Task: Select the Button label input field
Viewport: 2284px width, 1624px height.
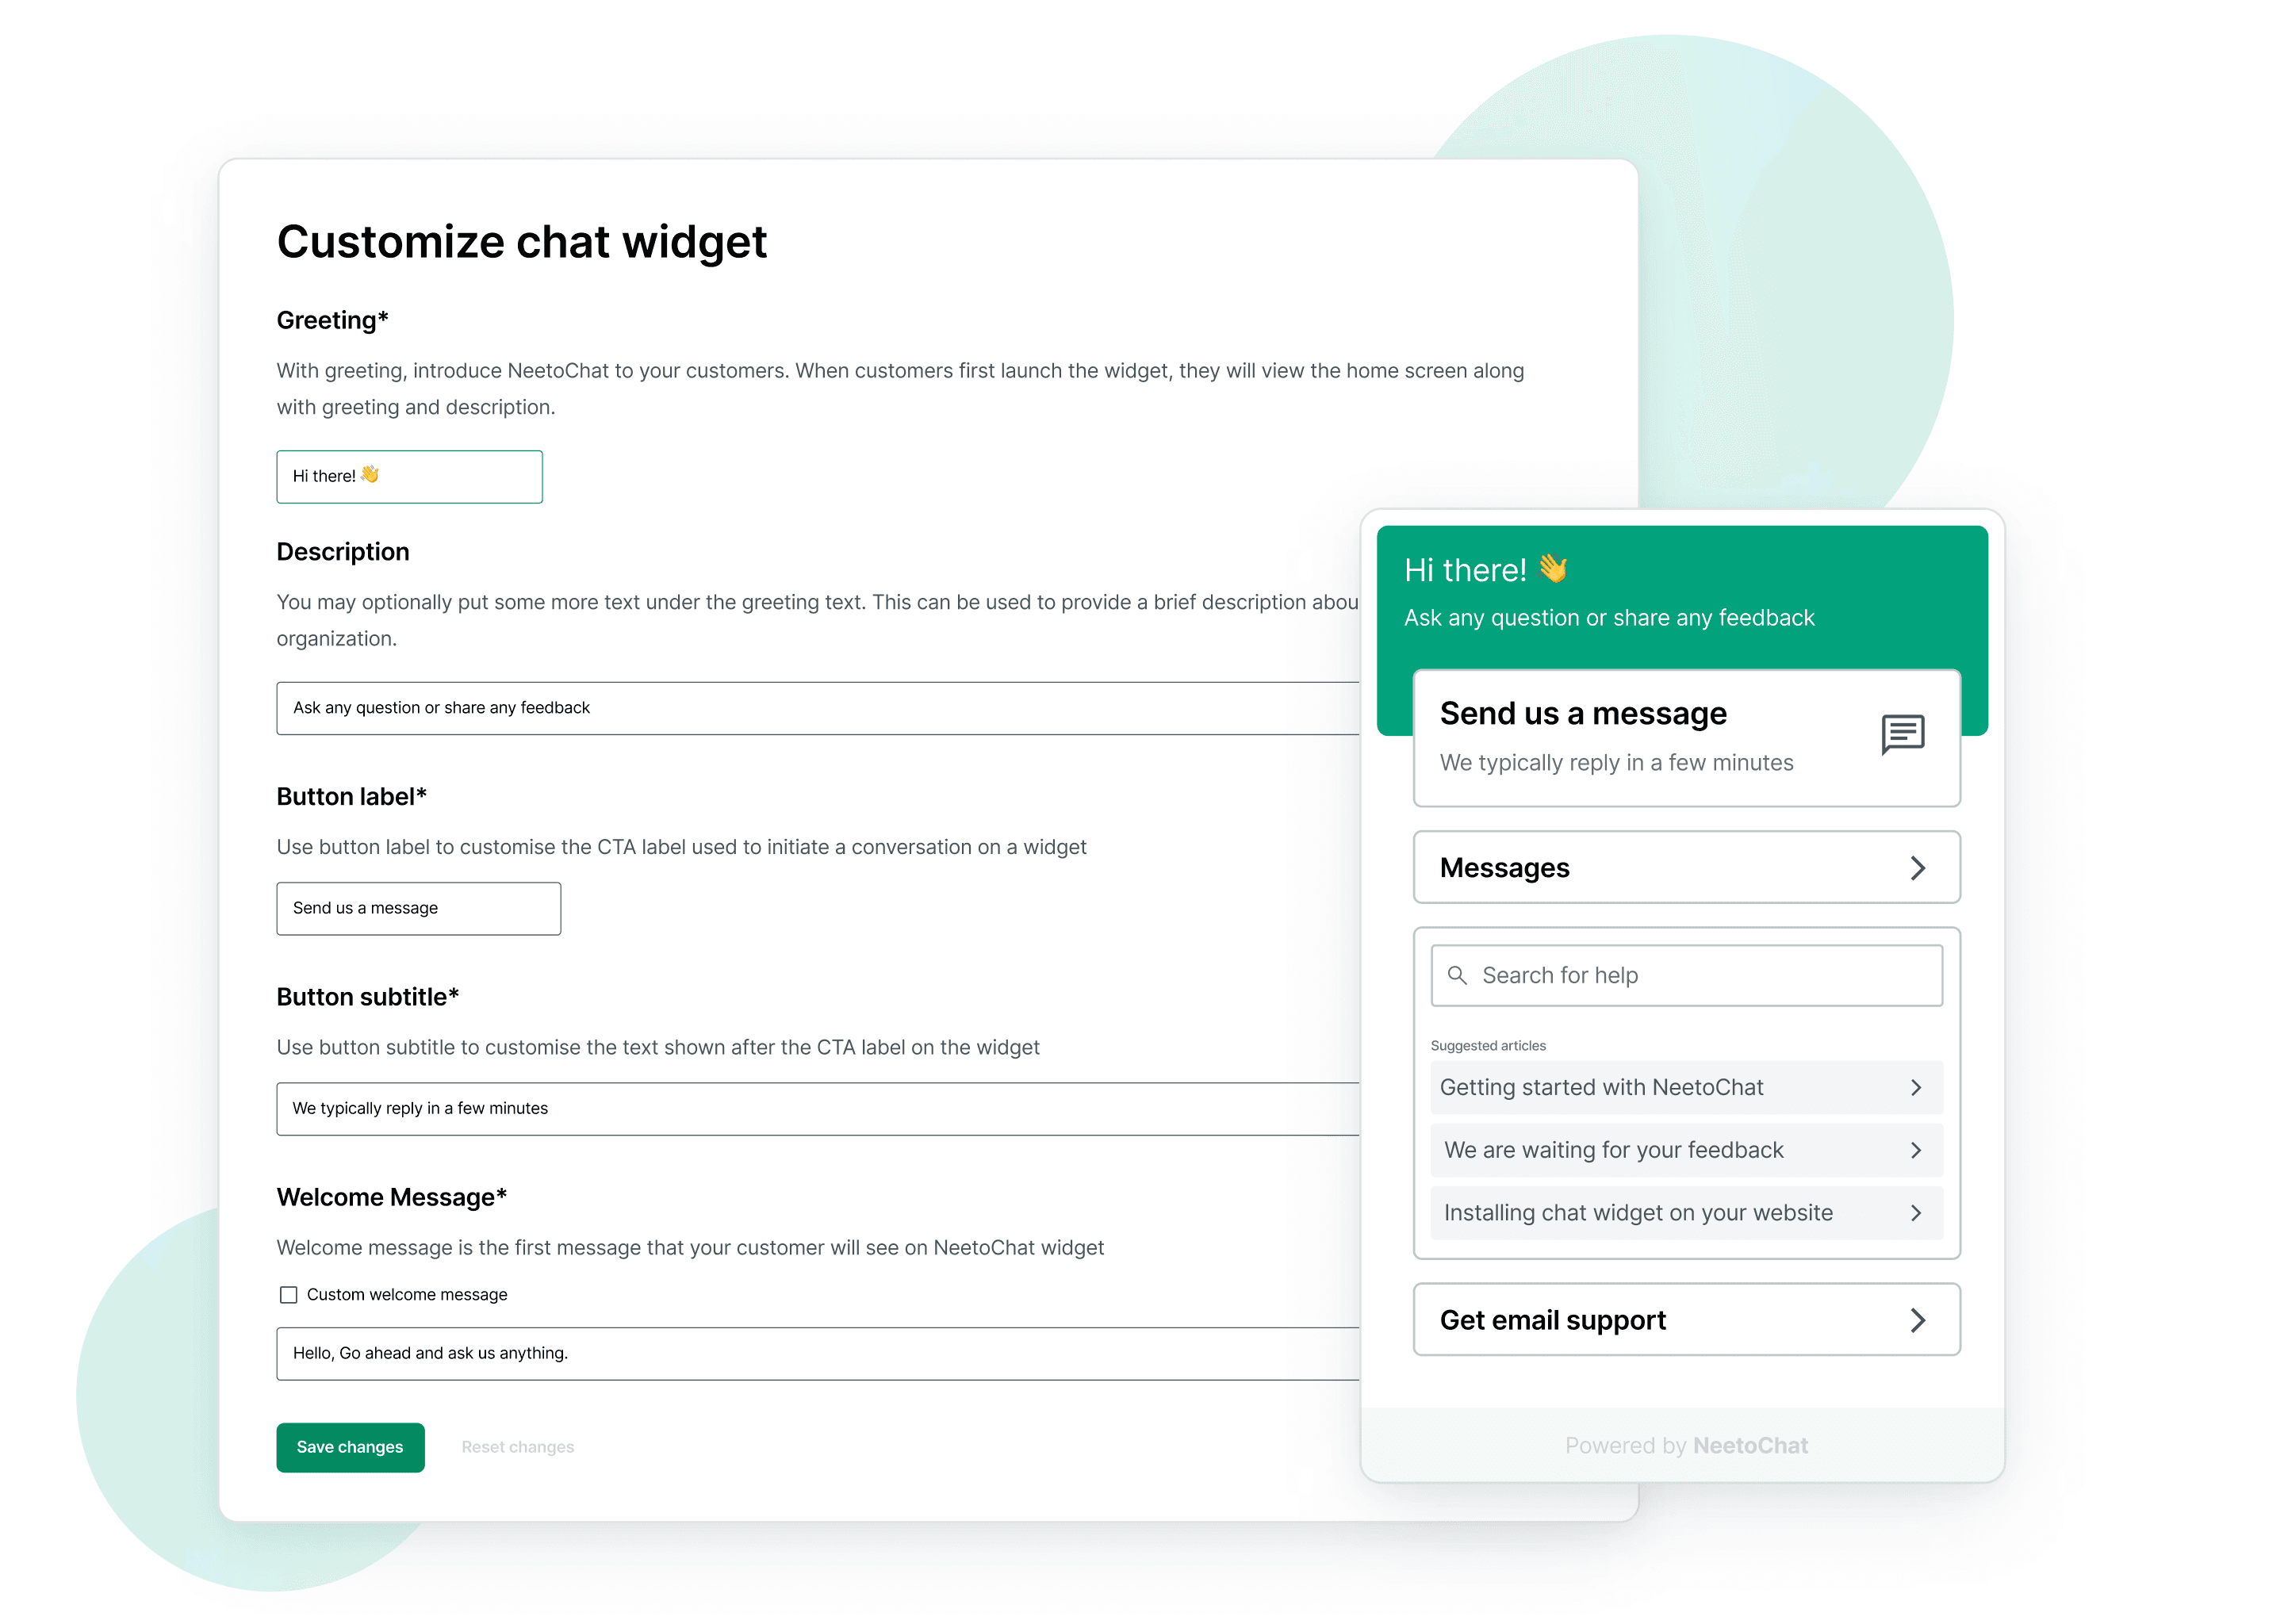Action: [x=418, y=907]
